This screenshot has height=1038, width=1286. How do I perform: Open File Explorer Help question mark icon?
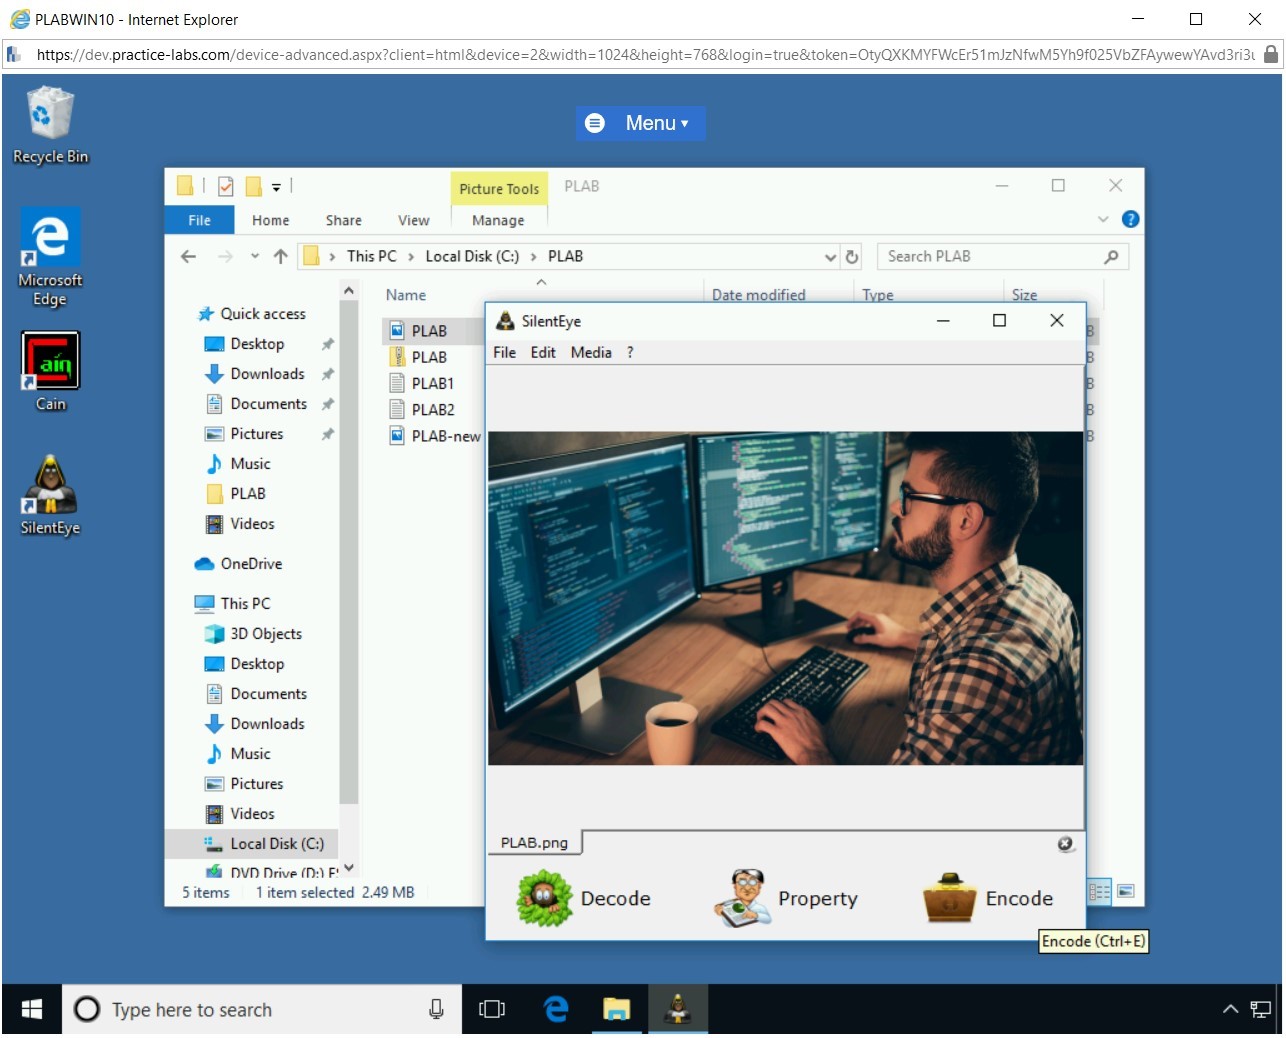pyautogui.click(x=1130, y=219)
